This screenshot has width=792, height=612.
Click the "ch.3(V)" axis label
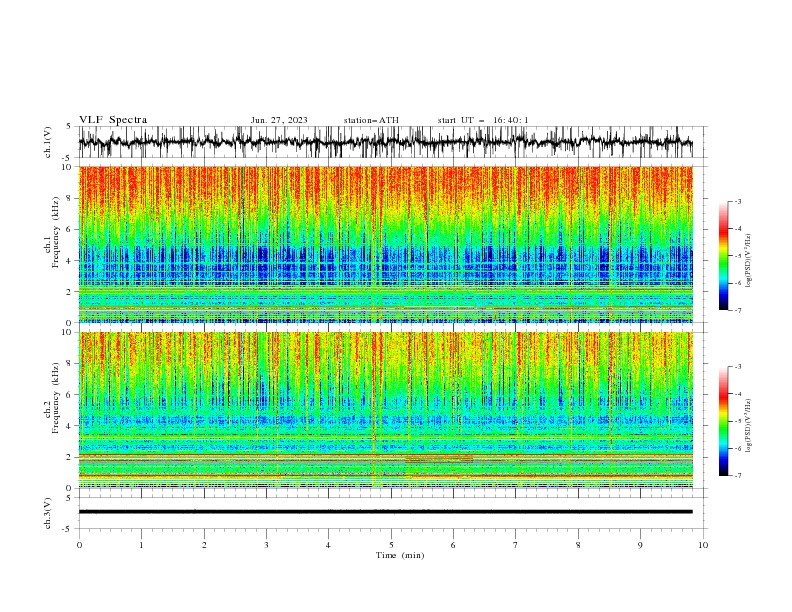48,513
